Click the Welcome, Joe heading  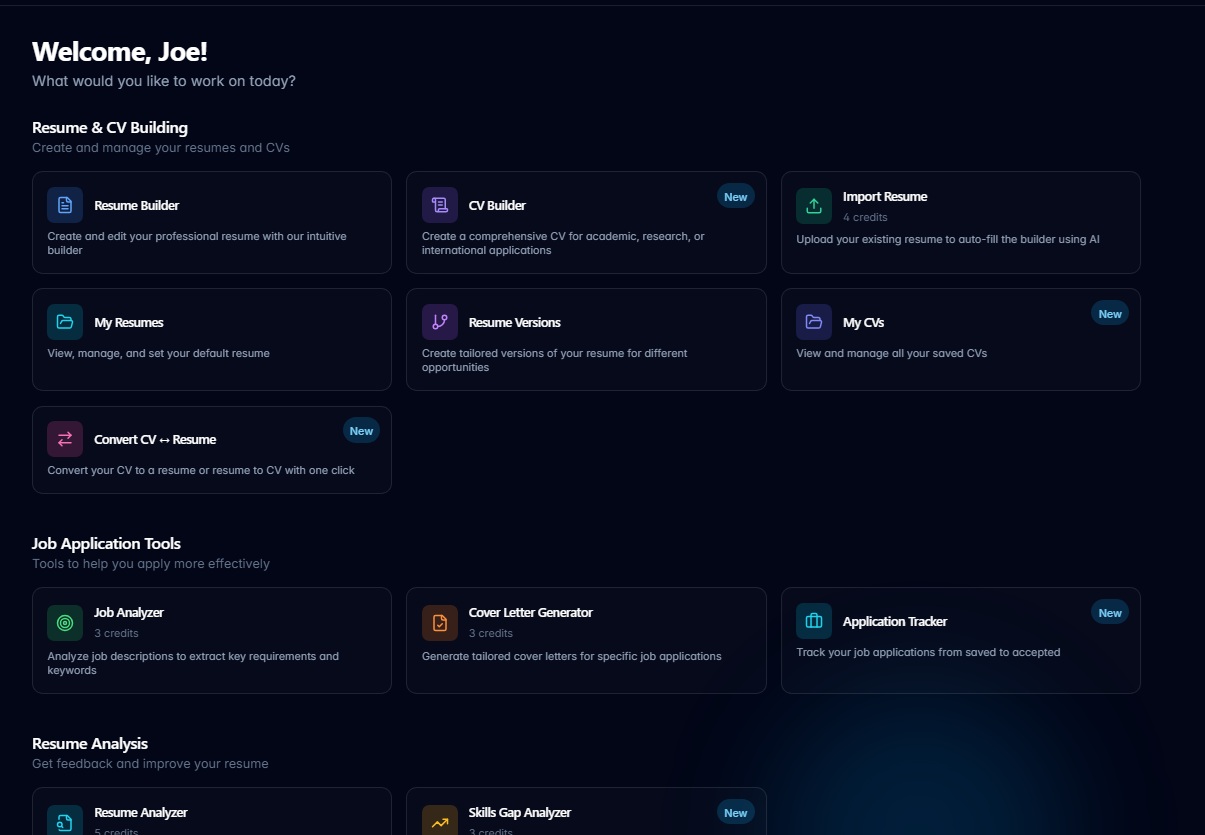120,51
